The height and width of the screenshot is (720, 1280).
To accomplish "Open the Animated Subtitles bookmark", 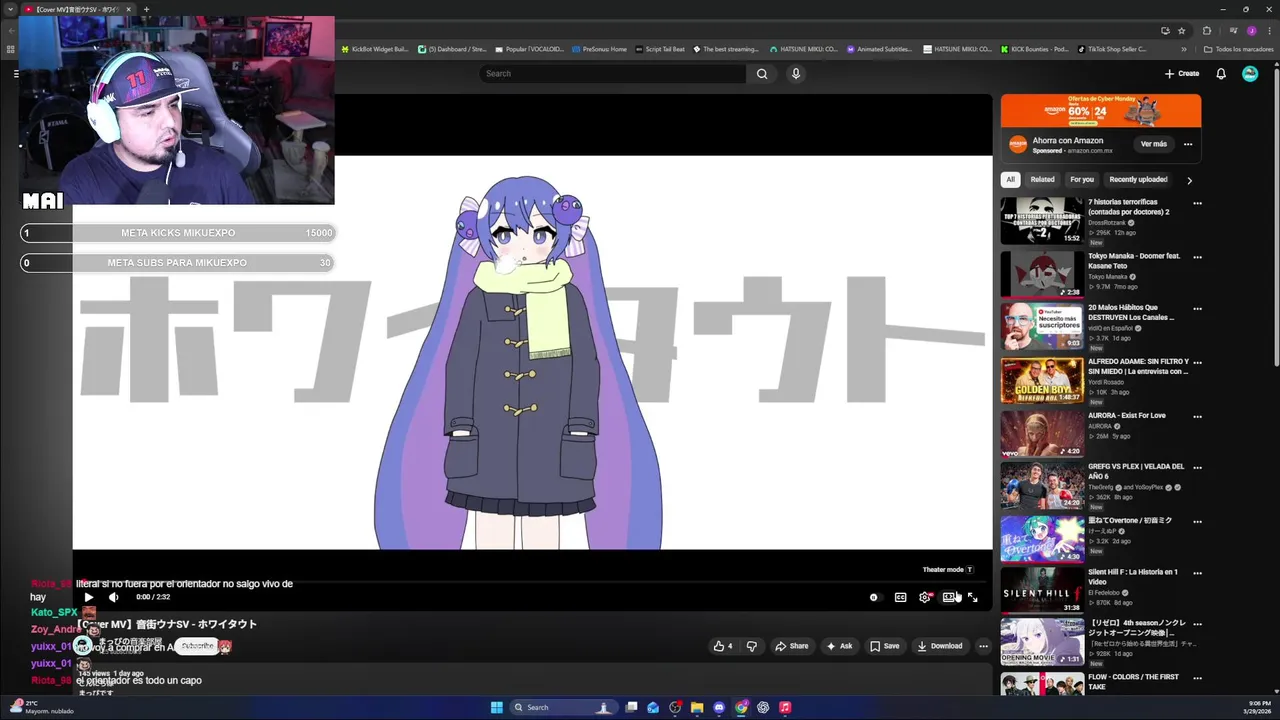I will point(880,49).
